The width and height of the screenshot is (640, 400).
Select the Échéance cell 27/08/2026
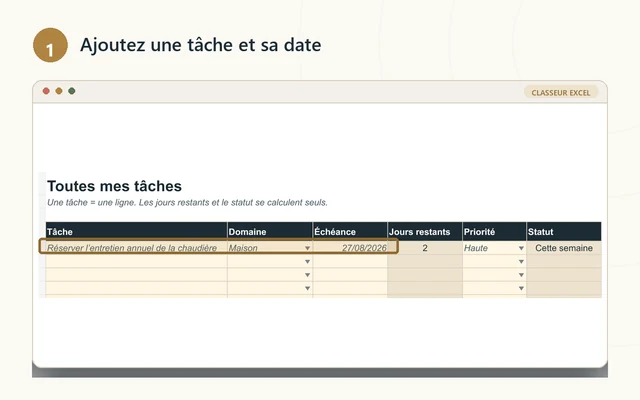350,248
